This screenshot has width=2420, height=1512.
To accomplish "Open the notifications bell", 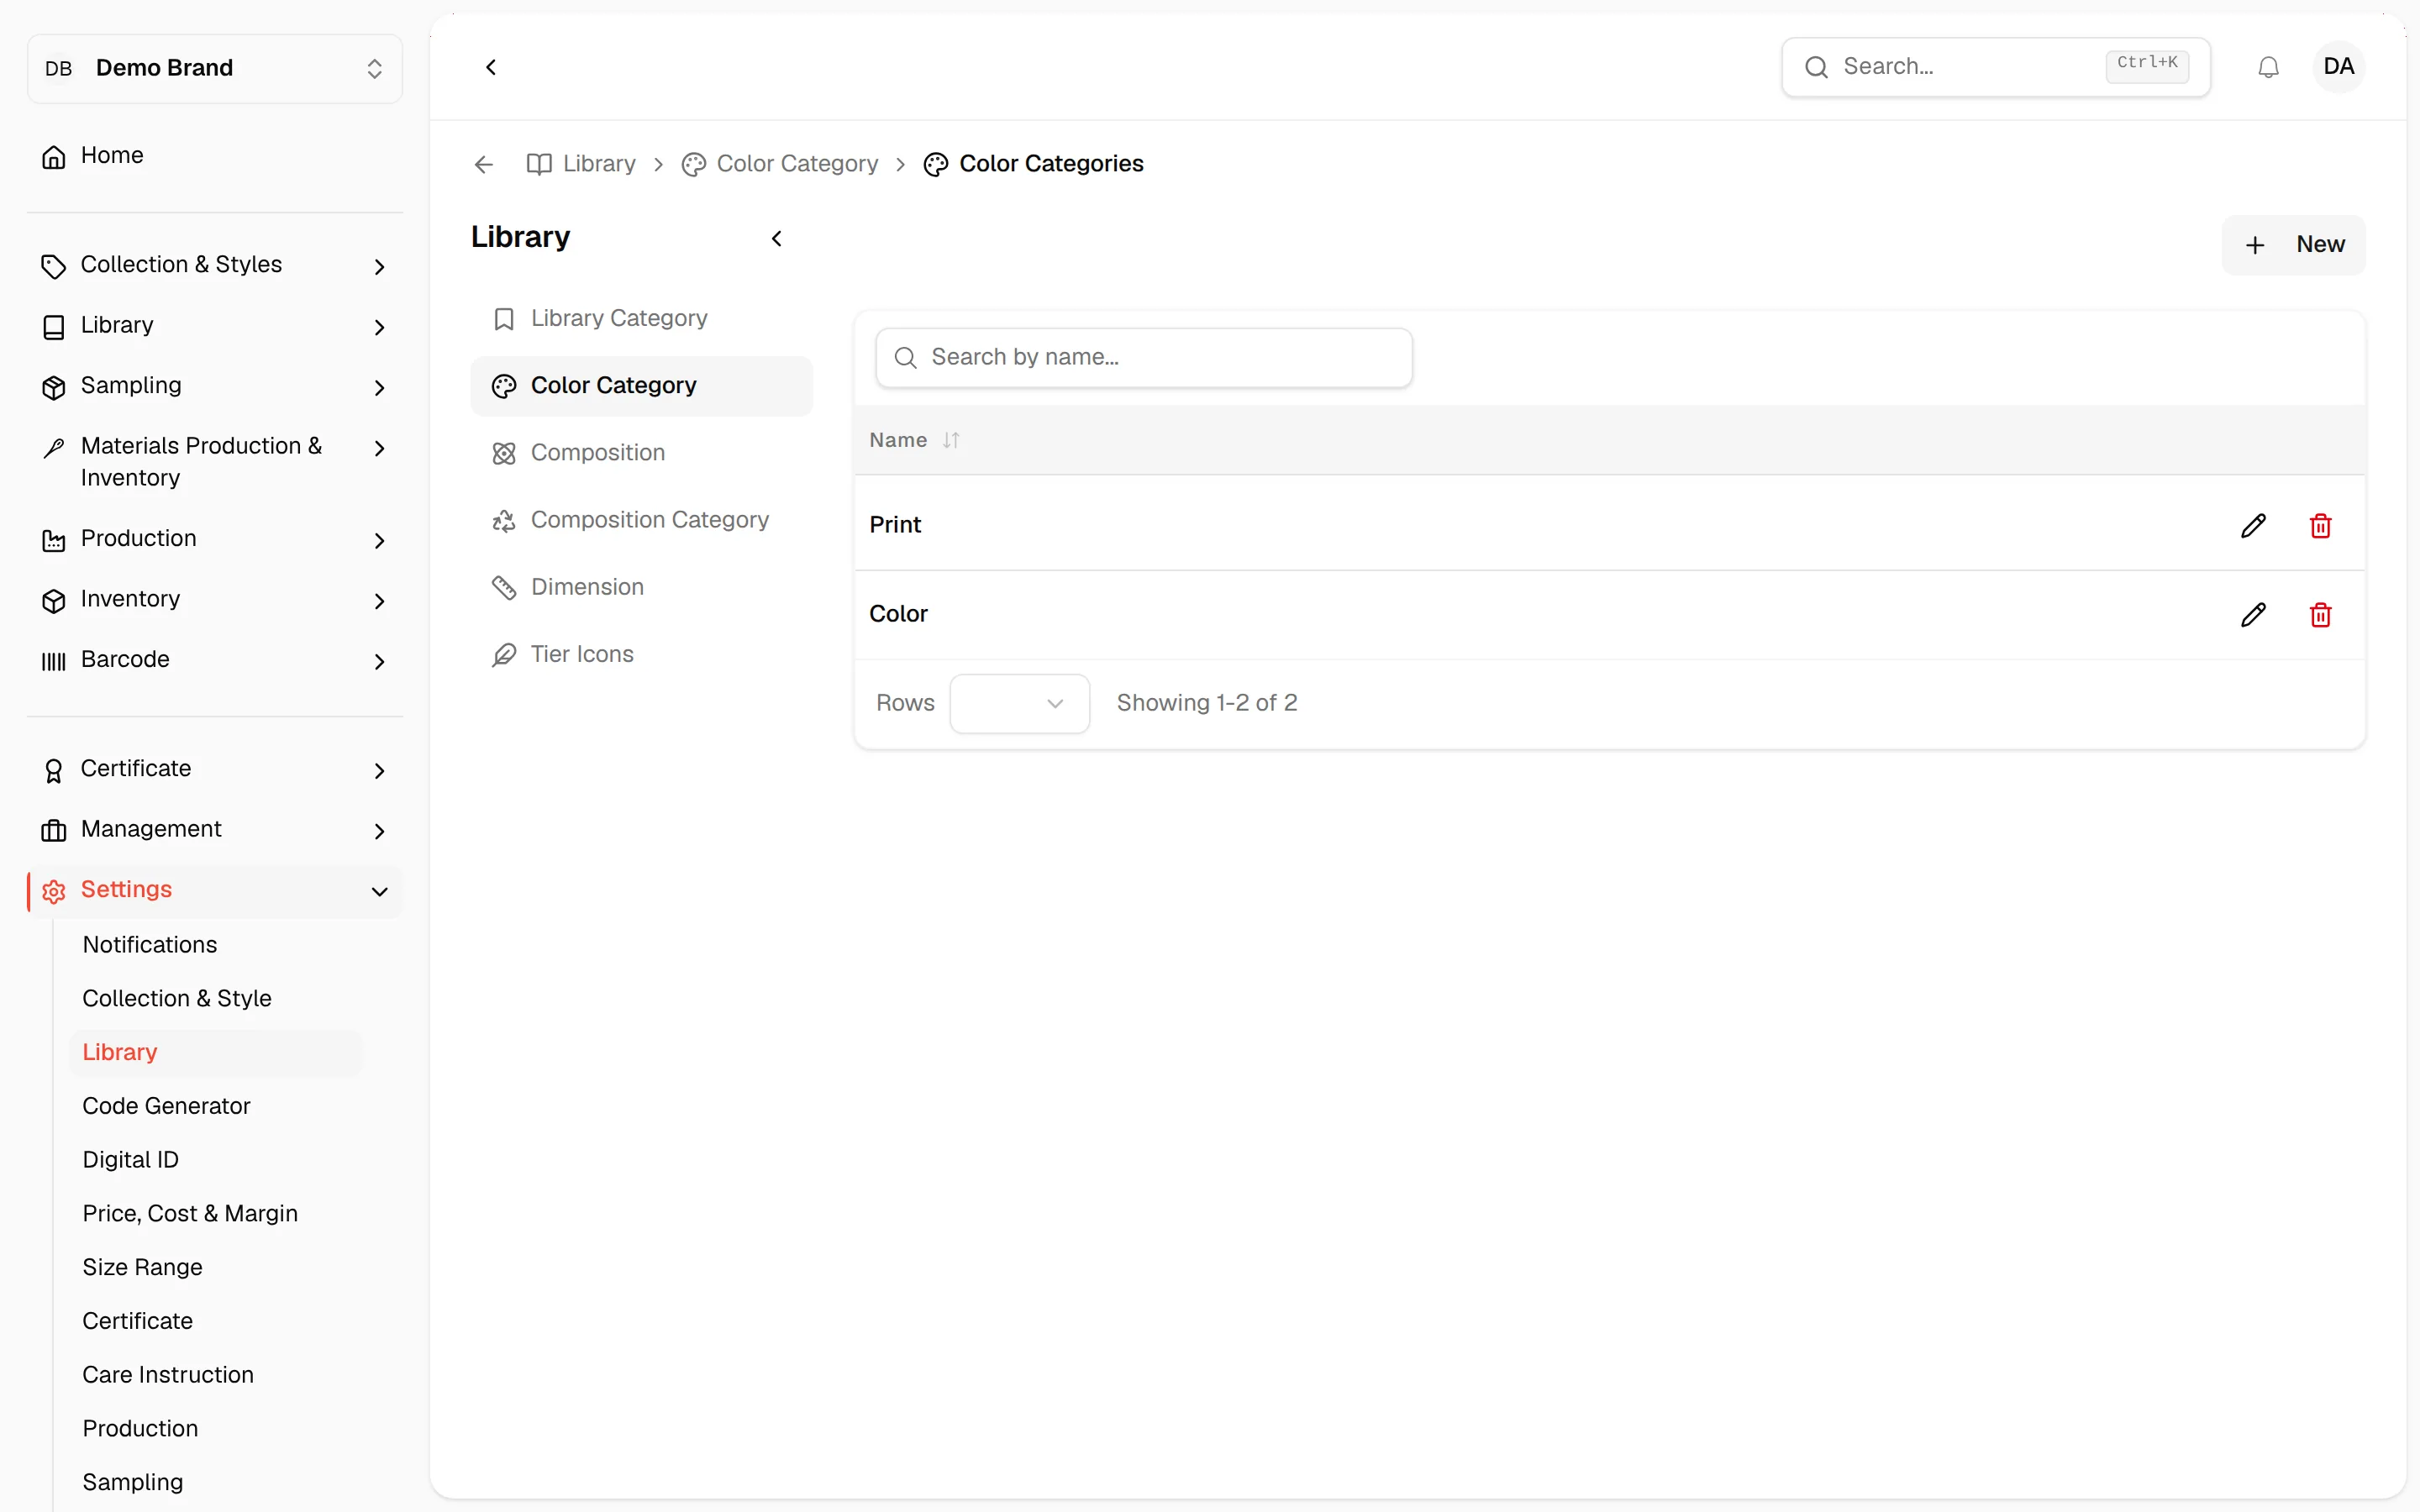I will 2268,67.
